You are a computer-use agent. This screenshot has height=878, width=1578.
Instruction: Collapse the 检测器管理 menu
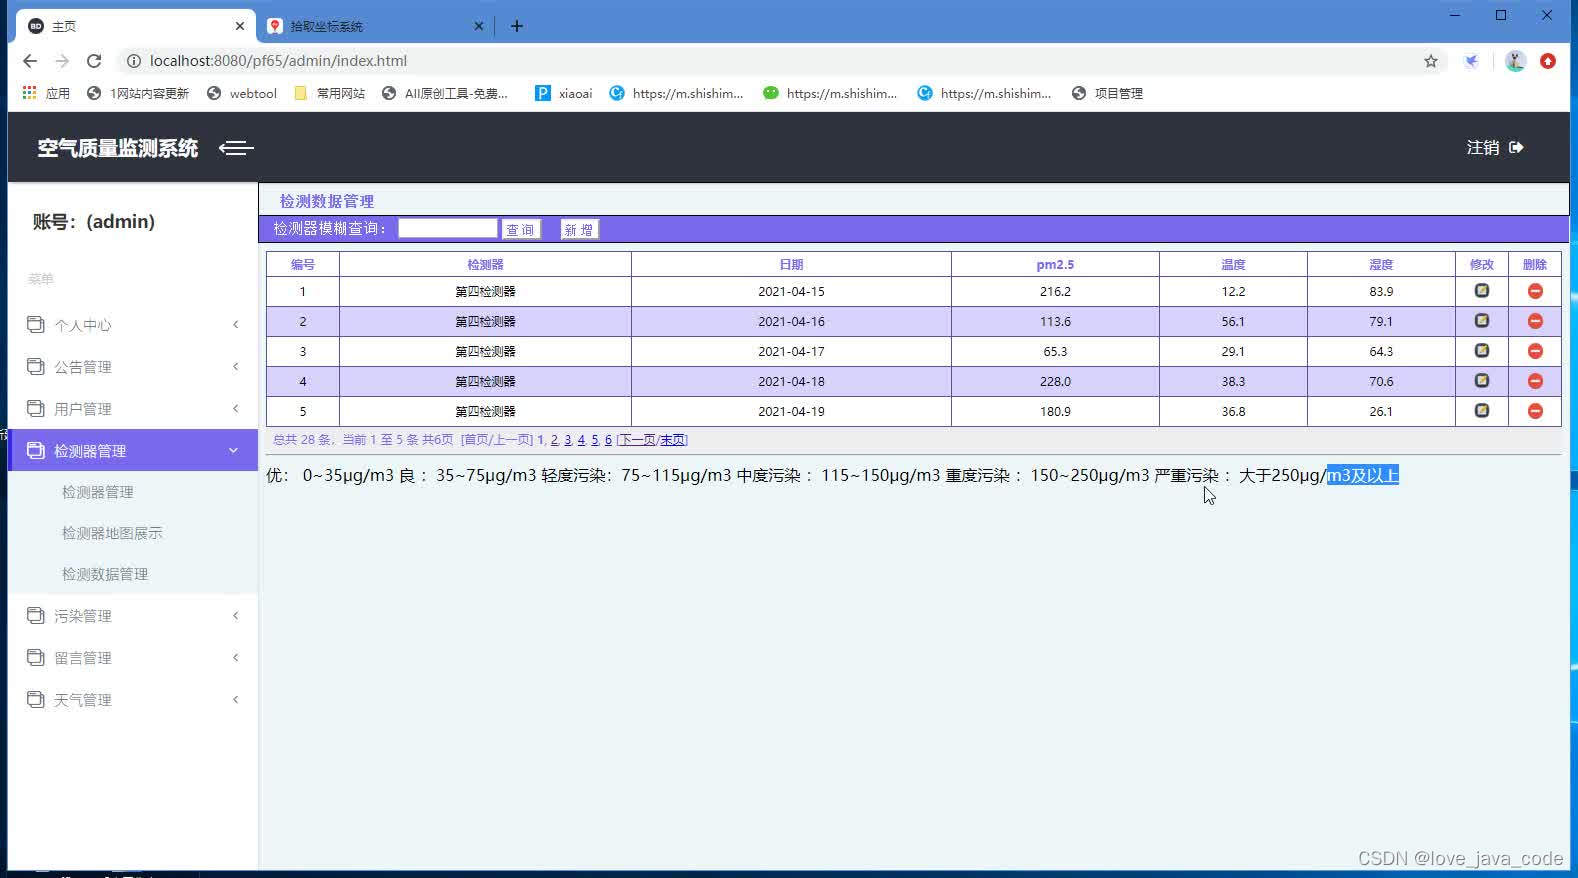pyautogui.click(x=133, y=451)
